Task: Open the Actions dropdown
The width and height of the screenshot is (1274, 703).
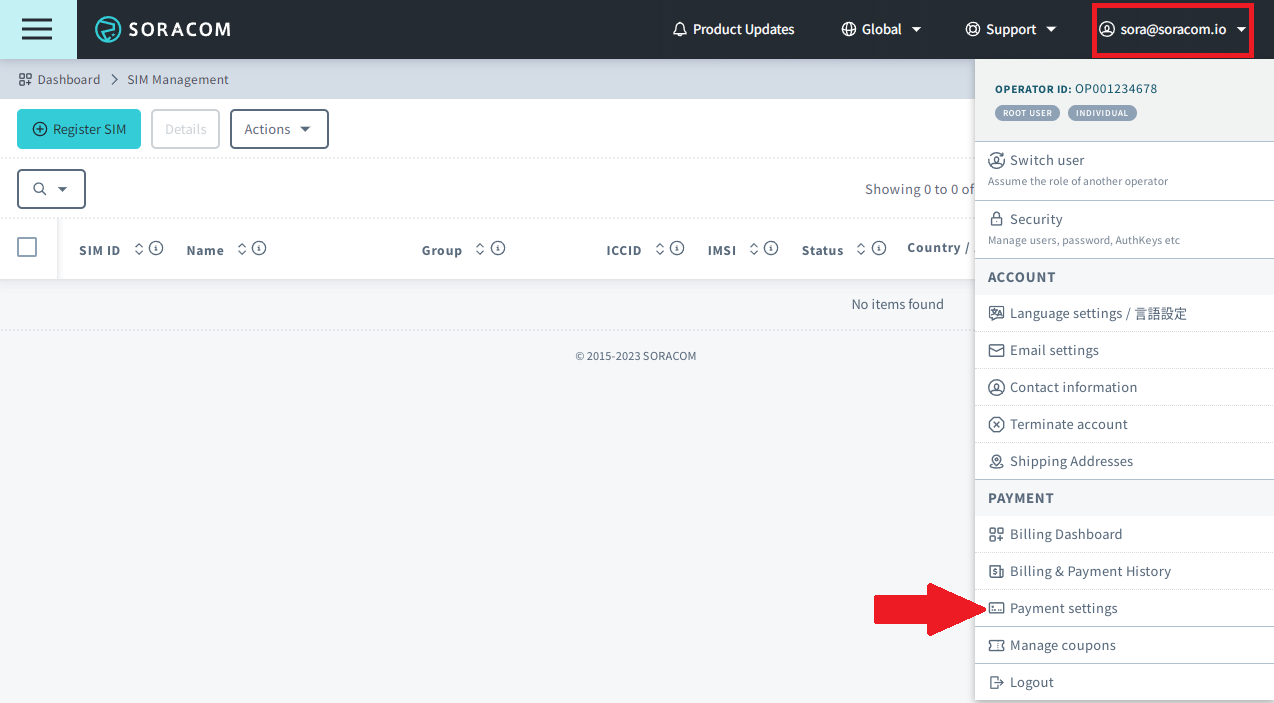Action: (x=279, y=129)
